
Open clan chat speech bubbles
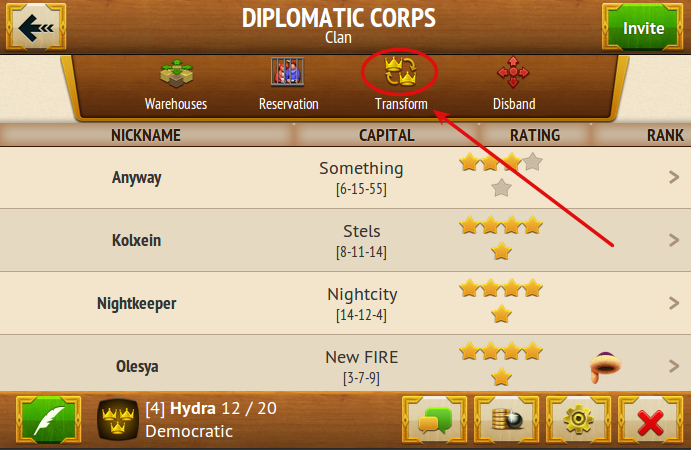click(x=435, y=420)
